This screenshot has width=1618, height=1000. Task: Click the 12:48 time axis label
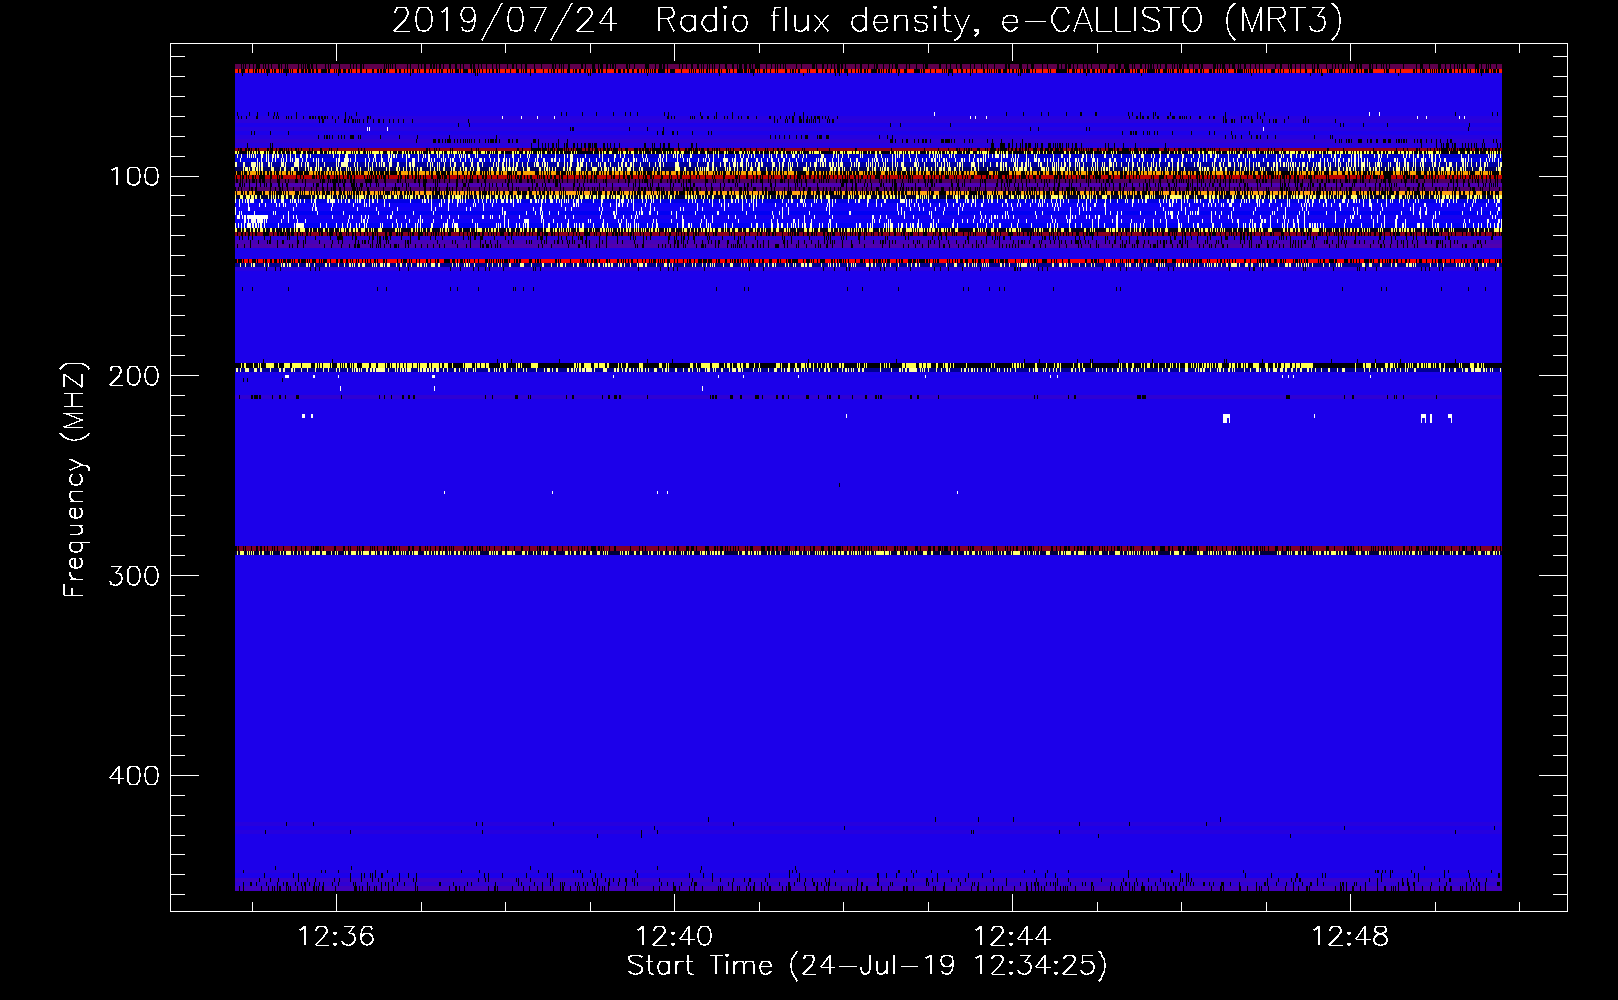coord(1350,937)
